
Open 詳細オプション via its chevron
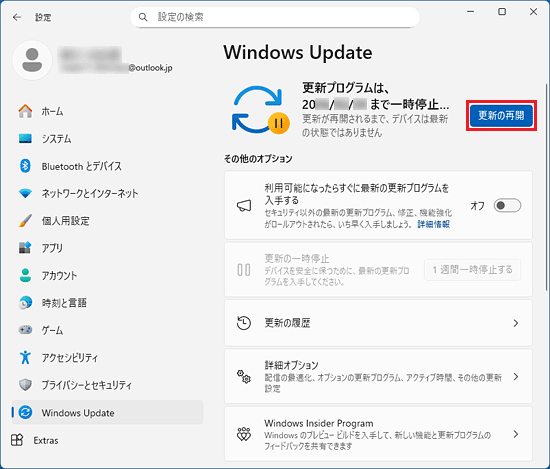(x=516, y=377)
